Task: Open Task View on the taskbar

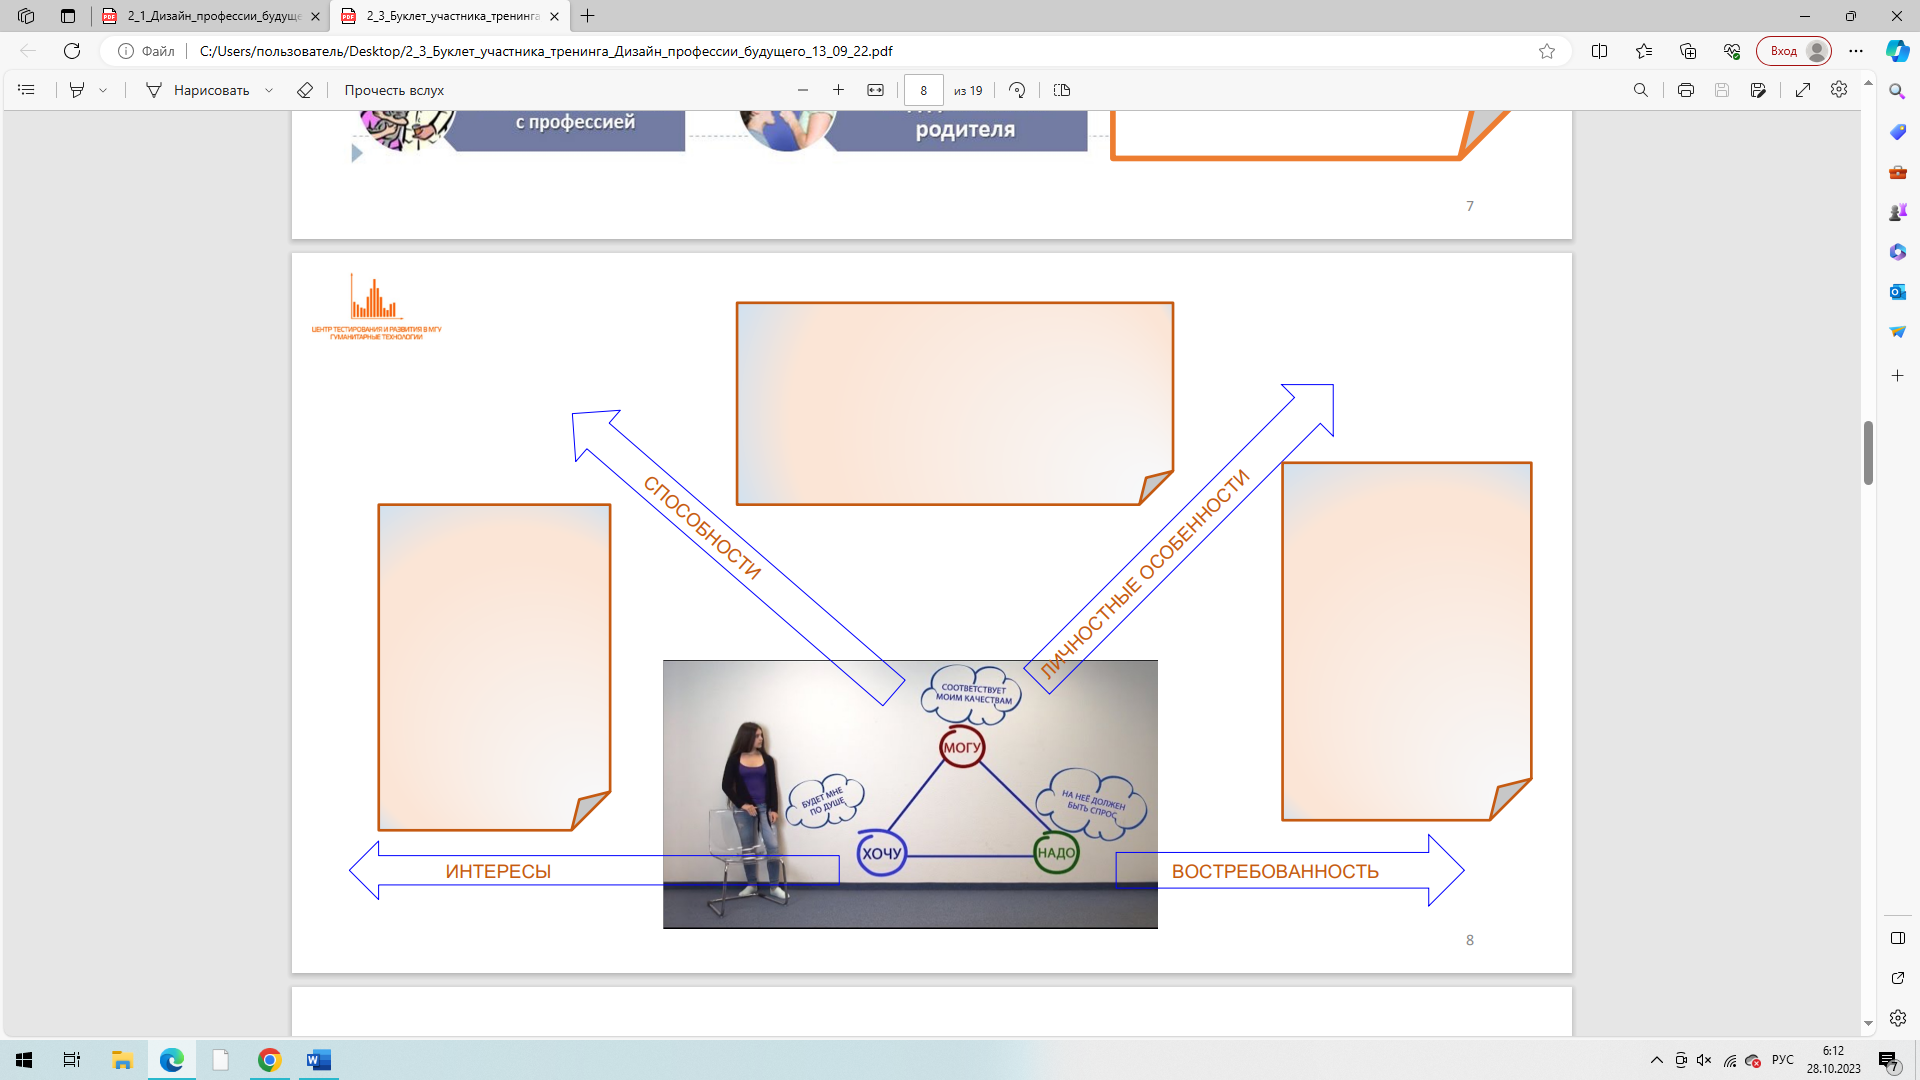Action: pyautogui.click(x=72, y=1060)
